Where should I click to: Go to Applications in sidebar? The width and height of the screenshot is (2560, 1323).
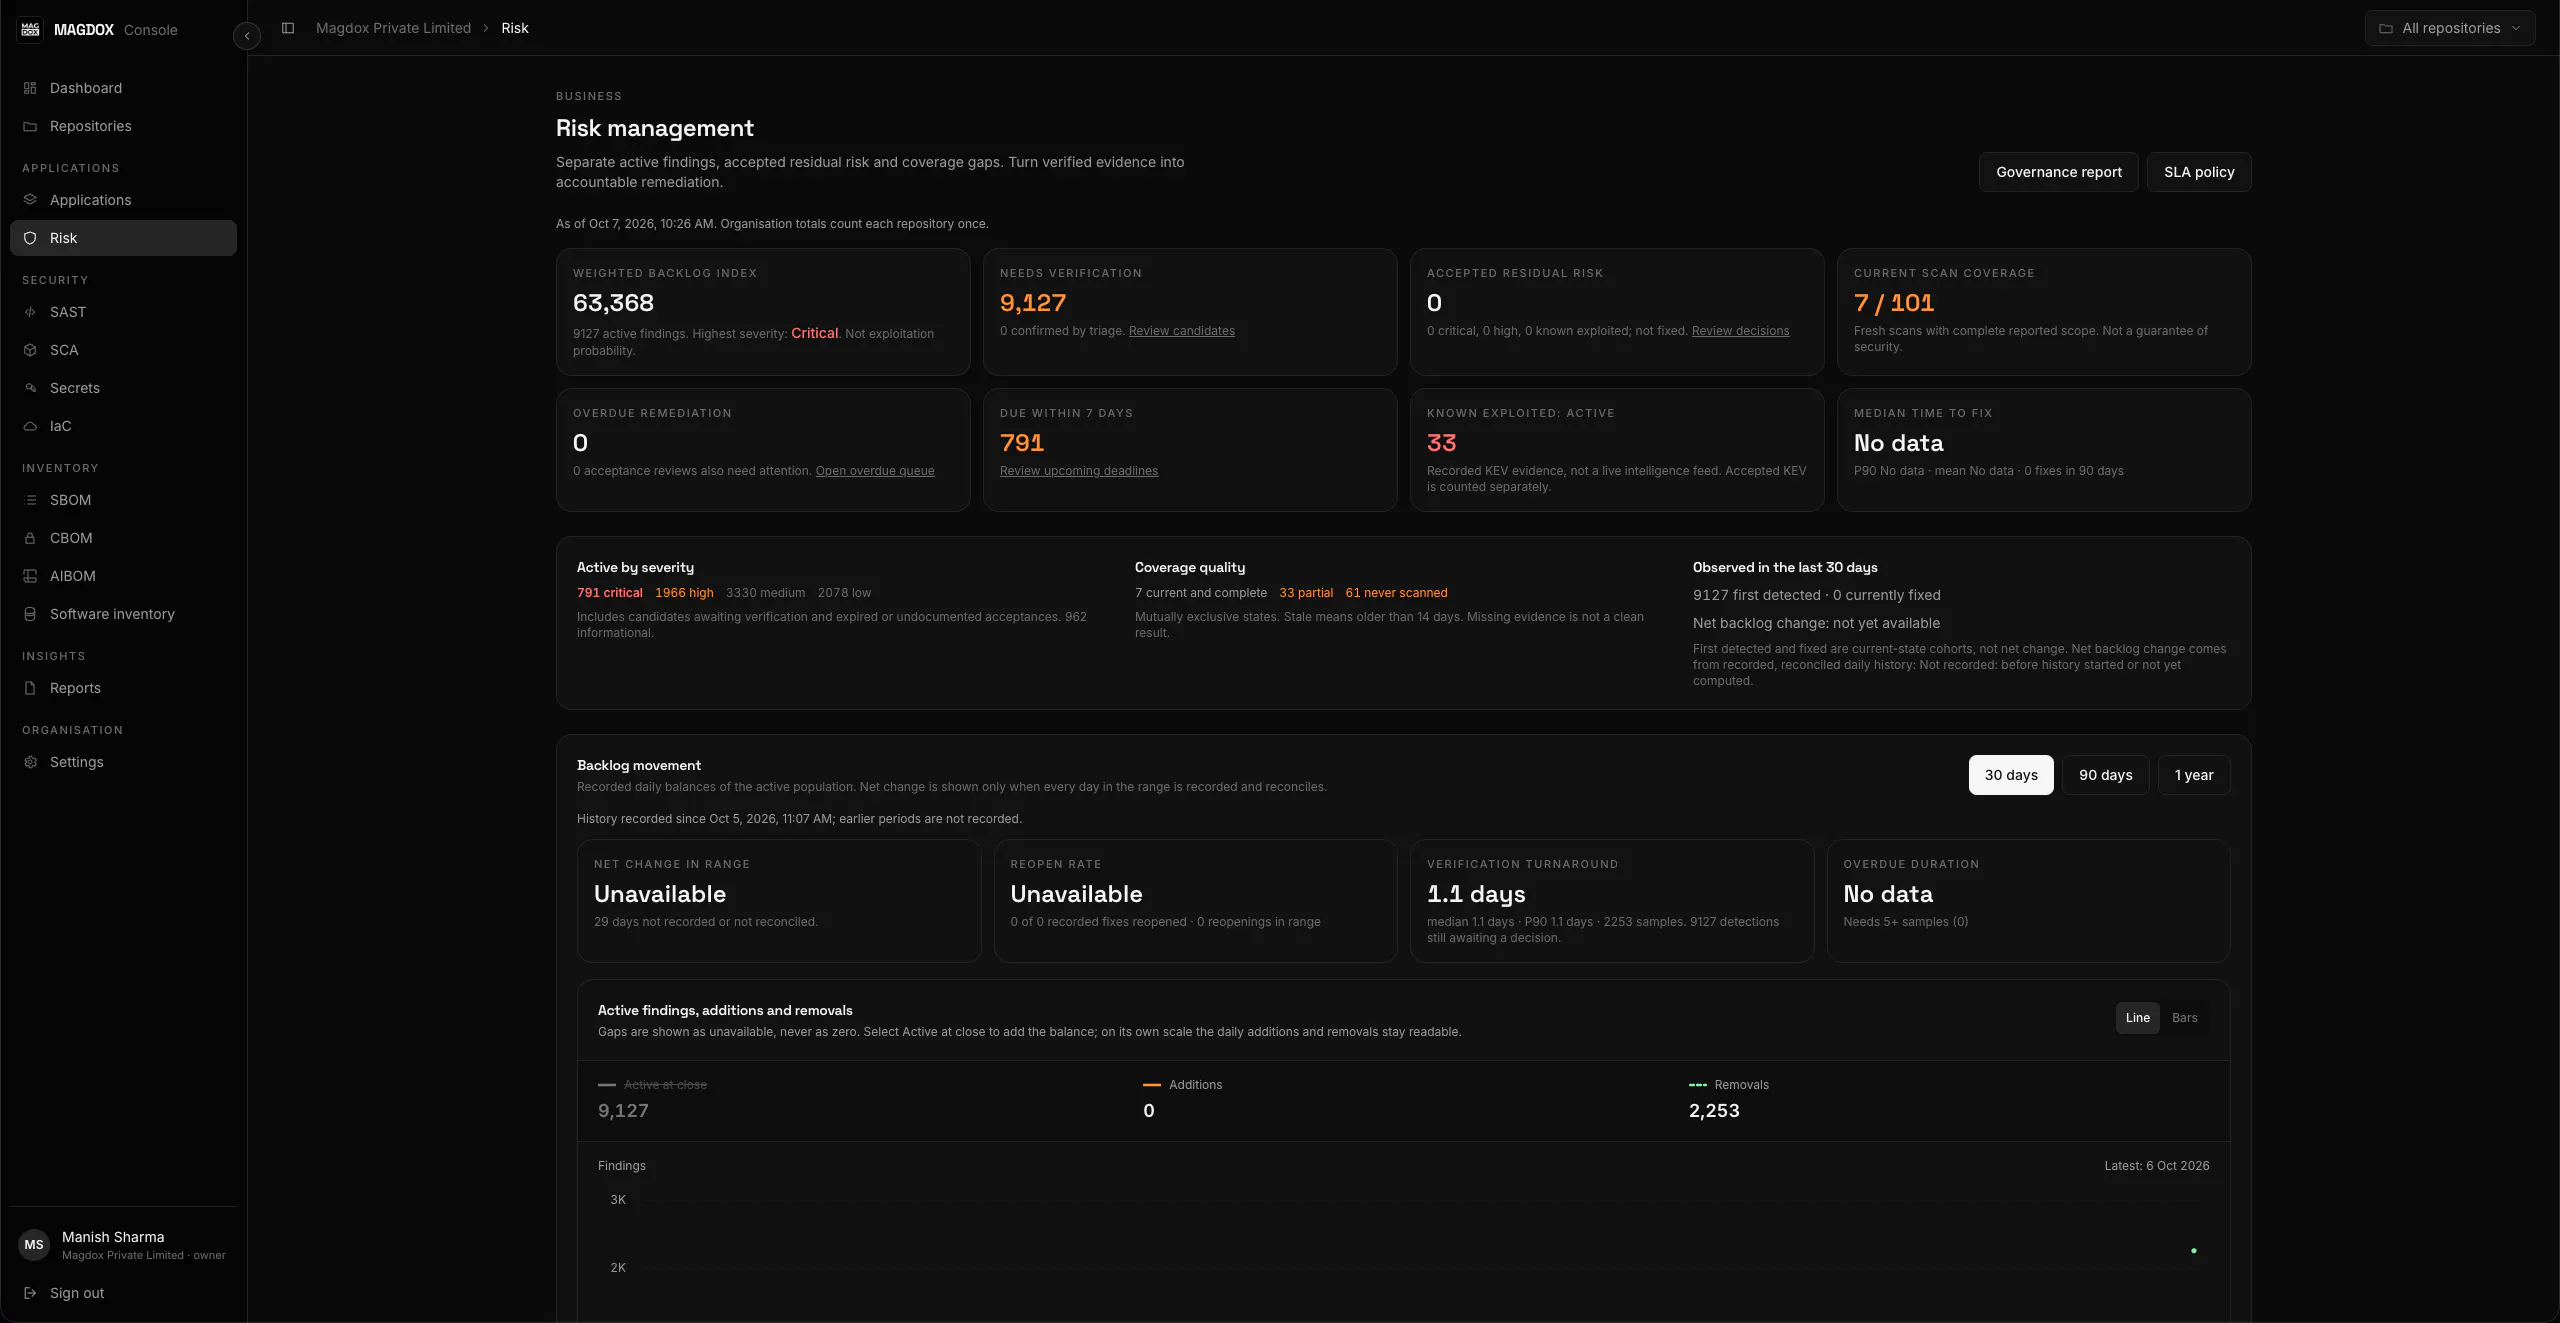pos(123,200)
